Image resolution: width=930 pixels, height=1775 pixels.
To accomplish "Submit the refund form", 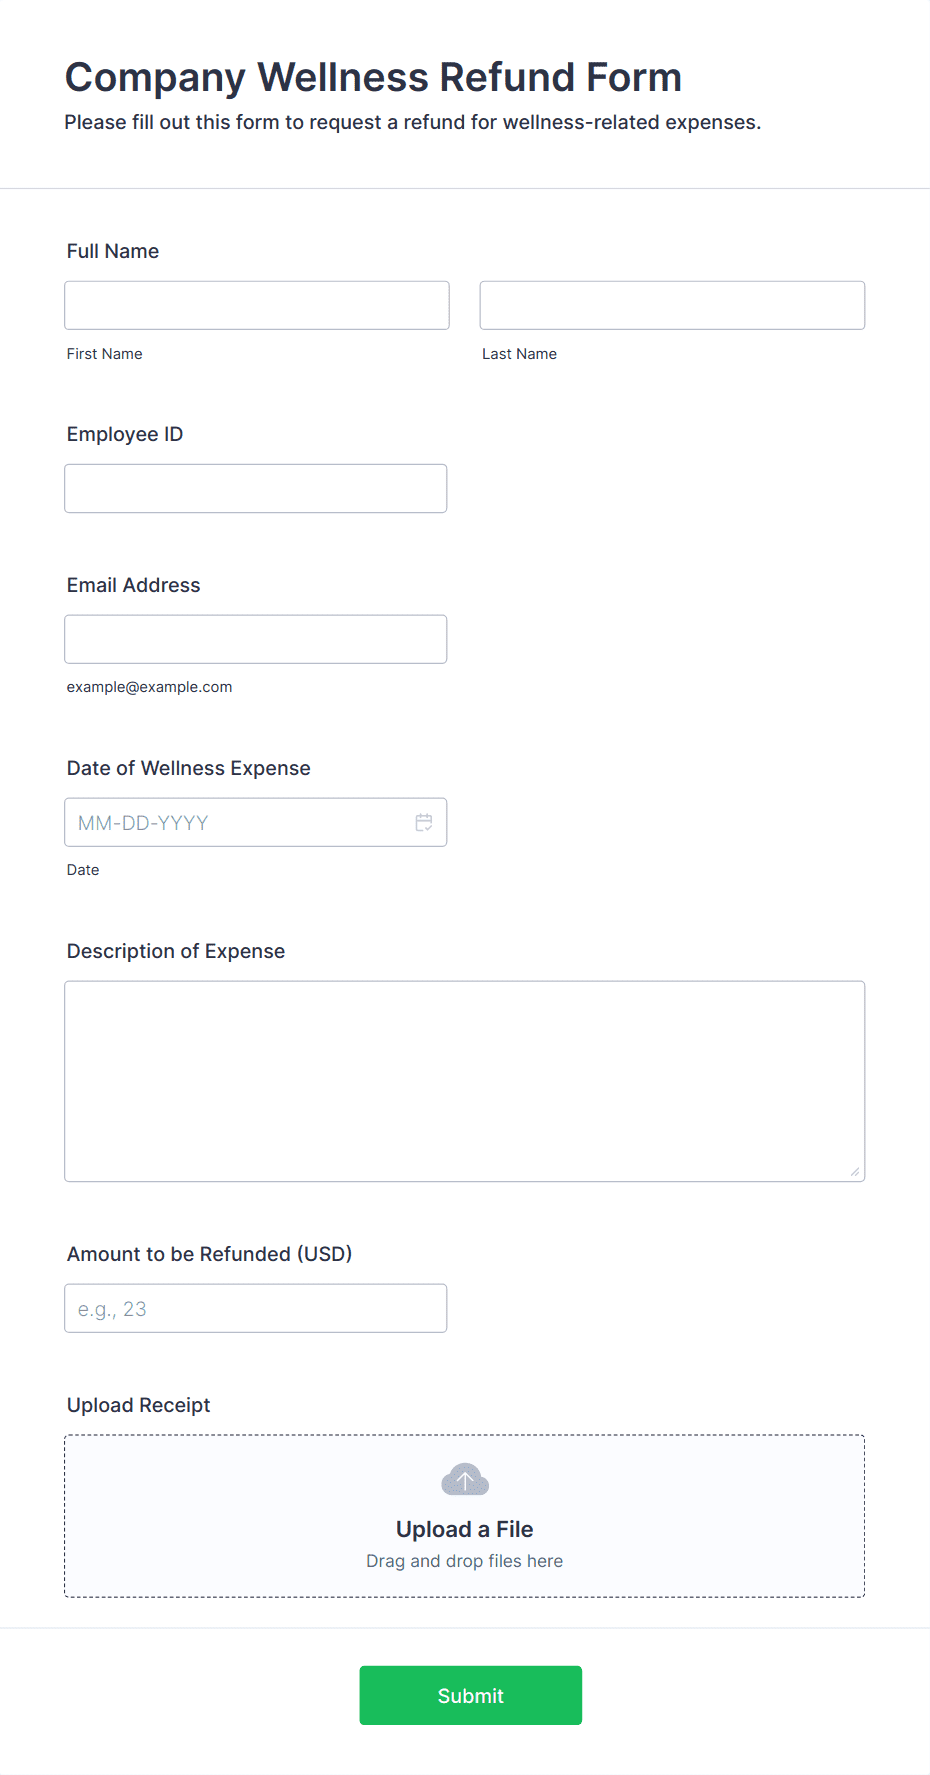I will click(x=471, y=1695).
